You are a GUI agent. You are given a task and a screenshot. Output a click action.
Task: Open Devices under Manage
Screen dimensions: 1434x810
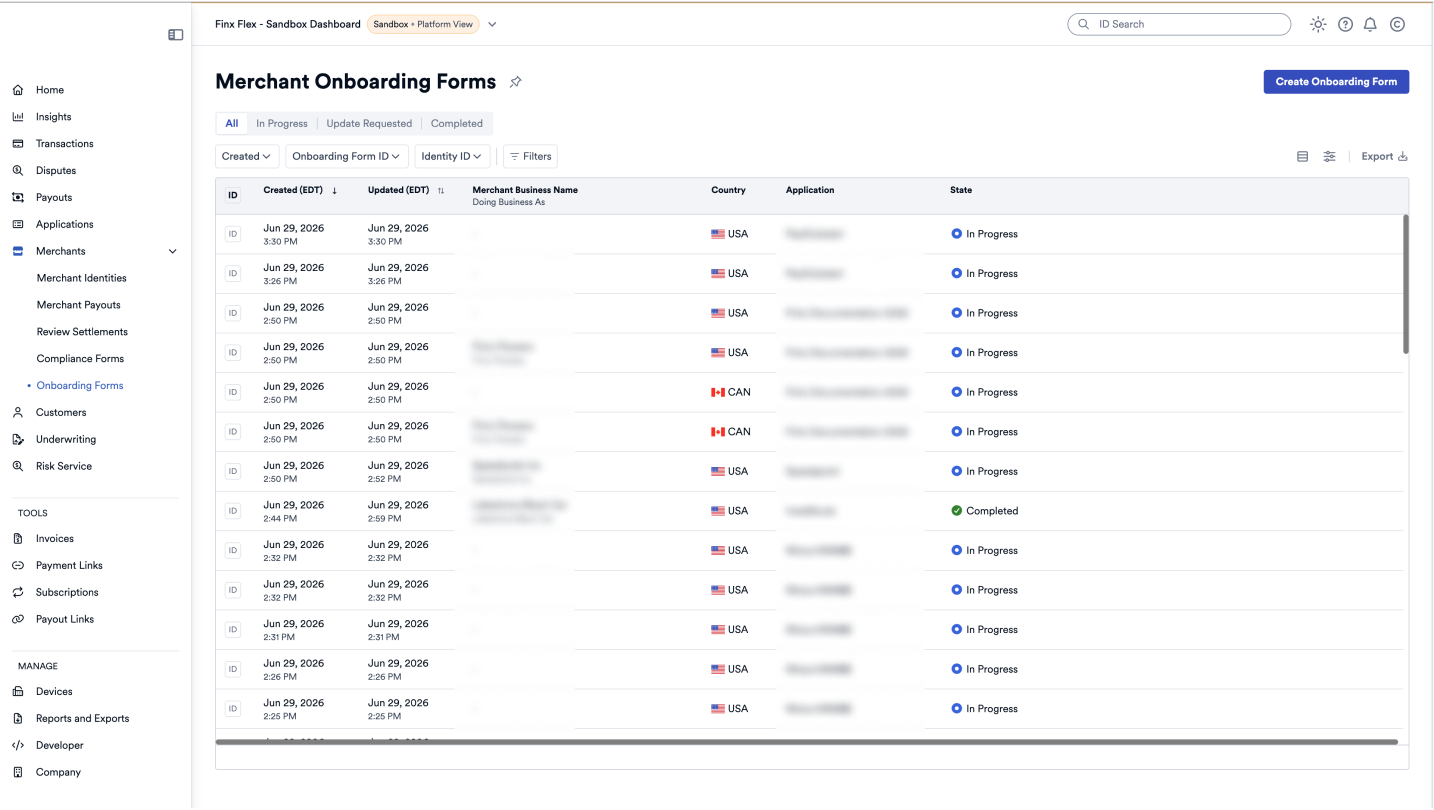point(54,692)
